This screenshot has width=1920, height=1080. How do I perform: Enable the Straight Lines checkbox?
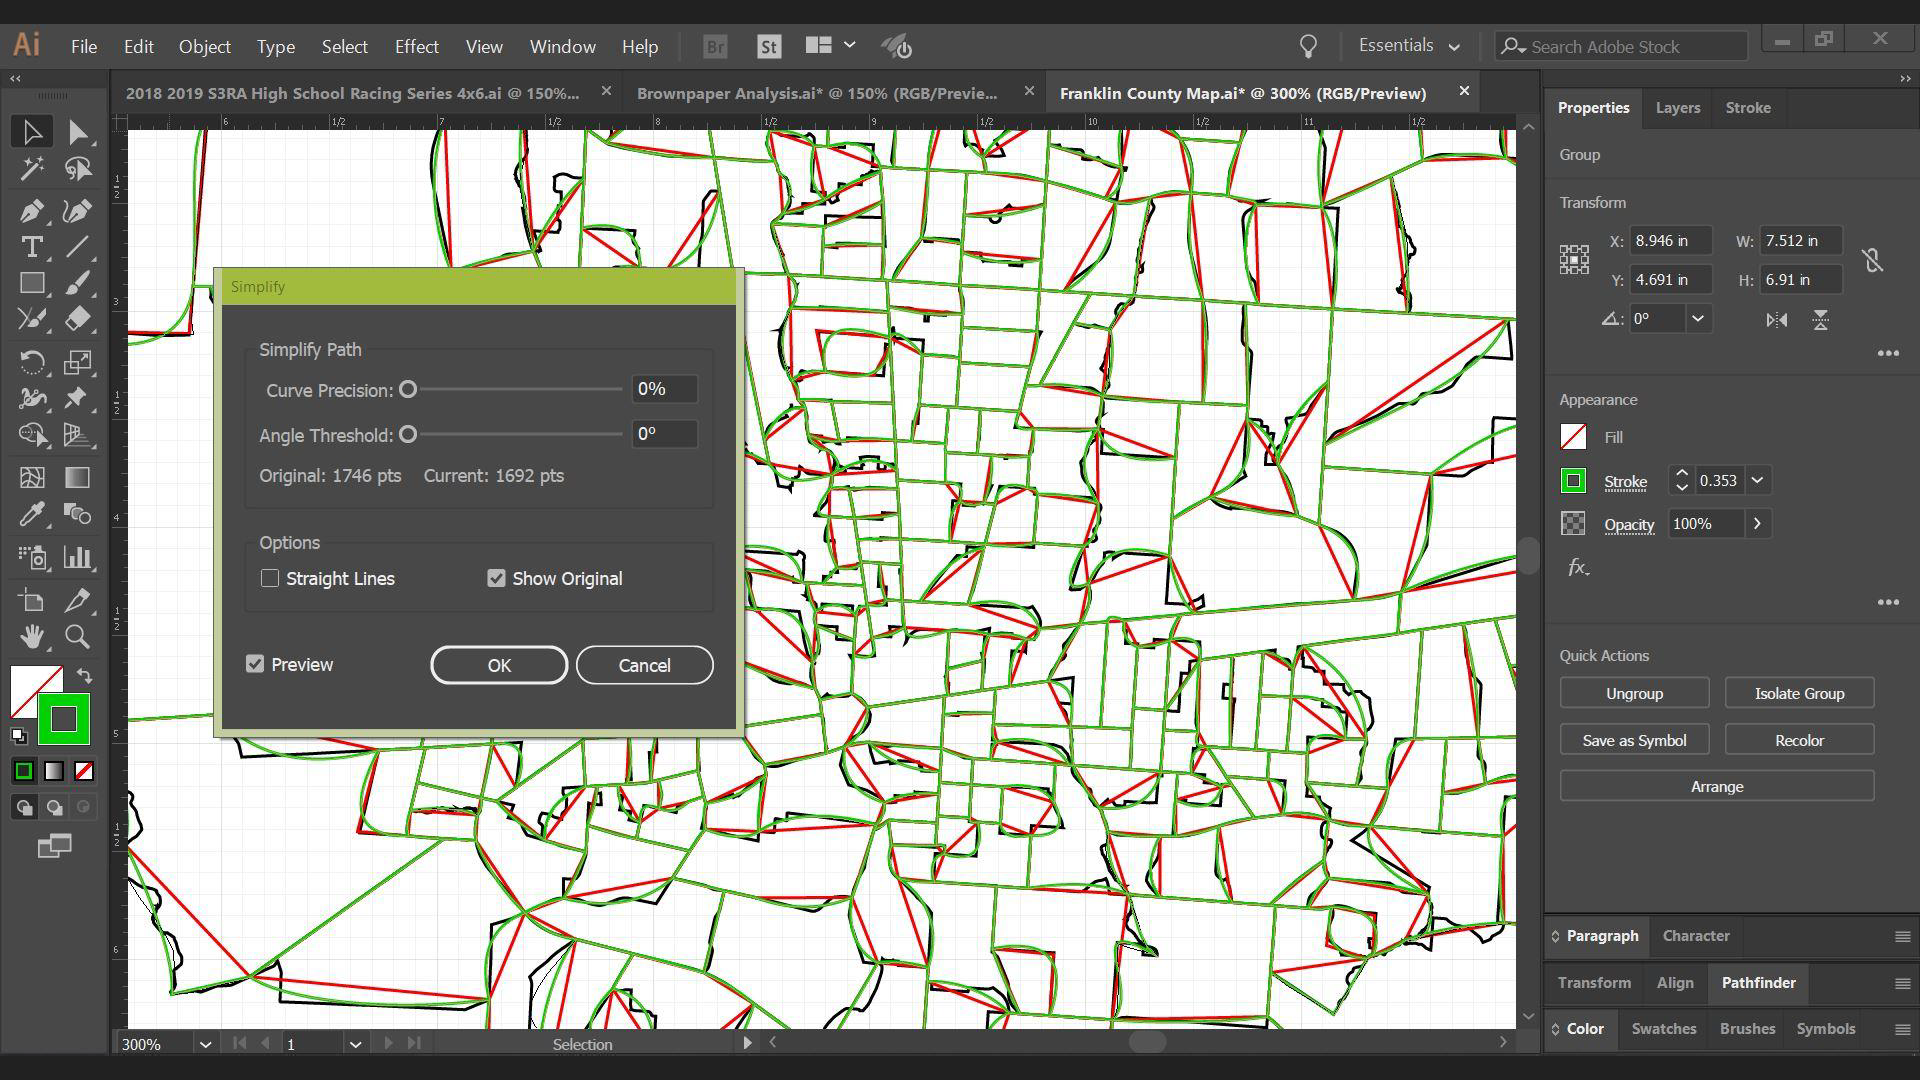click(x=270, y=578)
